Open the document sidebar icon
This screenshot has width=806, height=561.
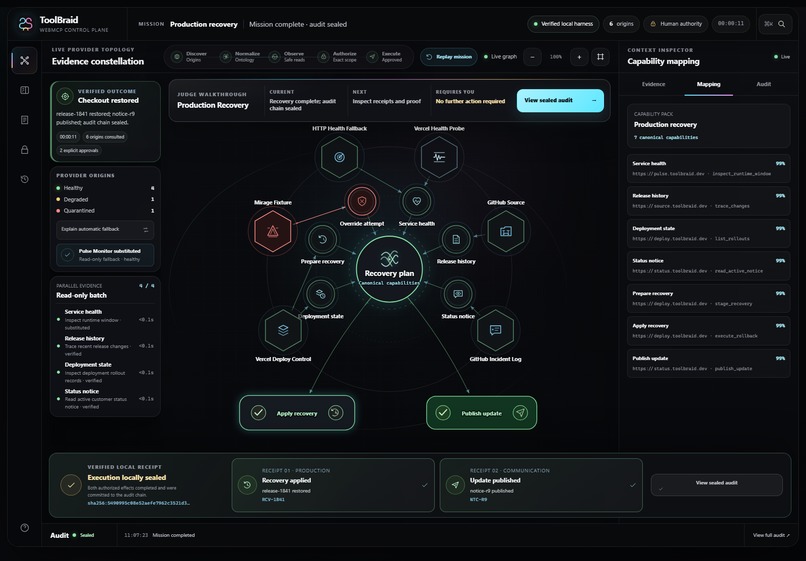point(24,120)
